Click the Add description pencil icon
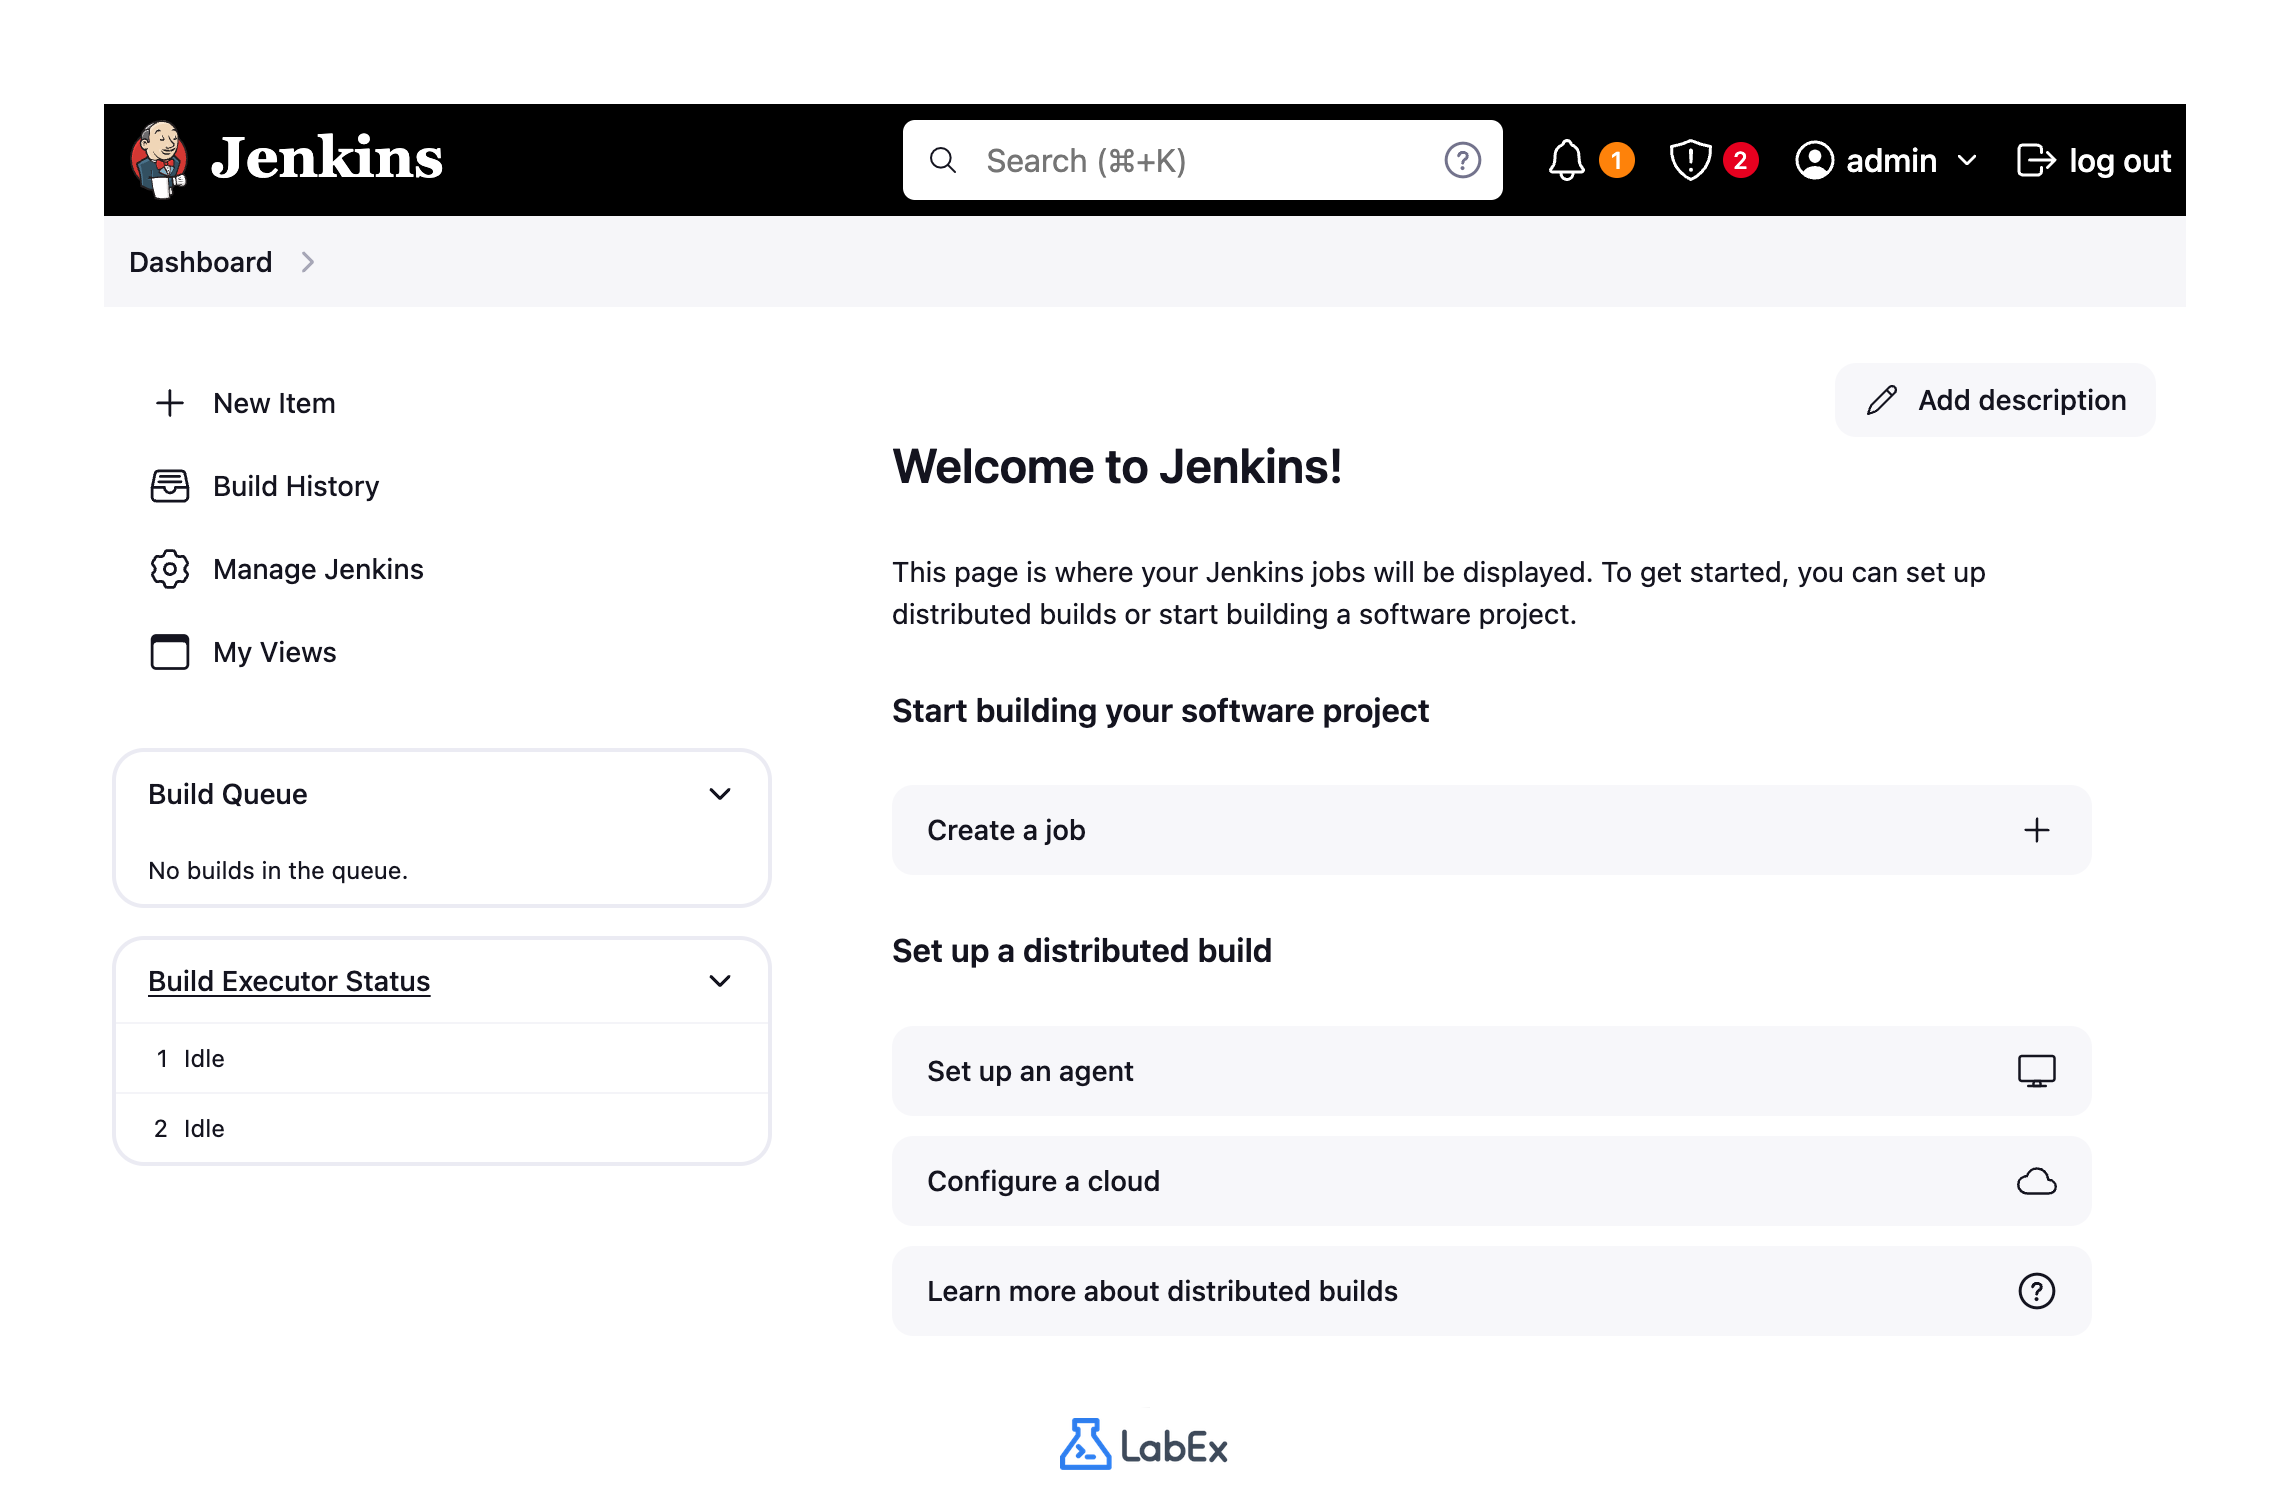 tap(1881, 399)
